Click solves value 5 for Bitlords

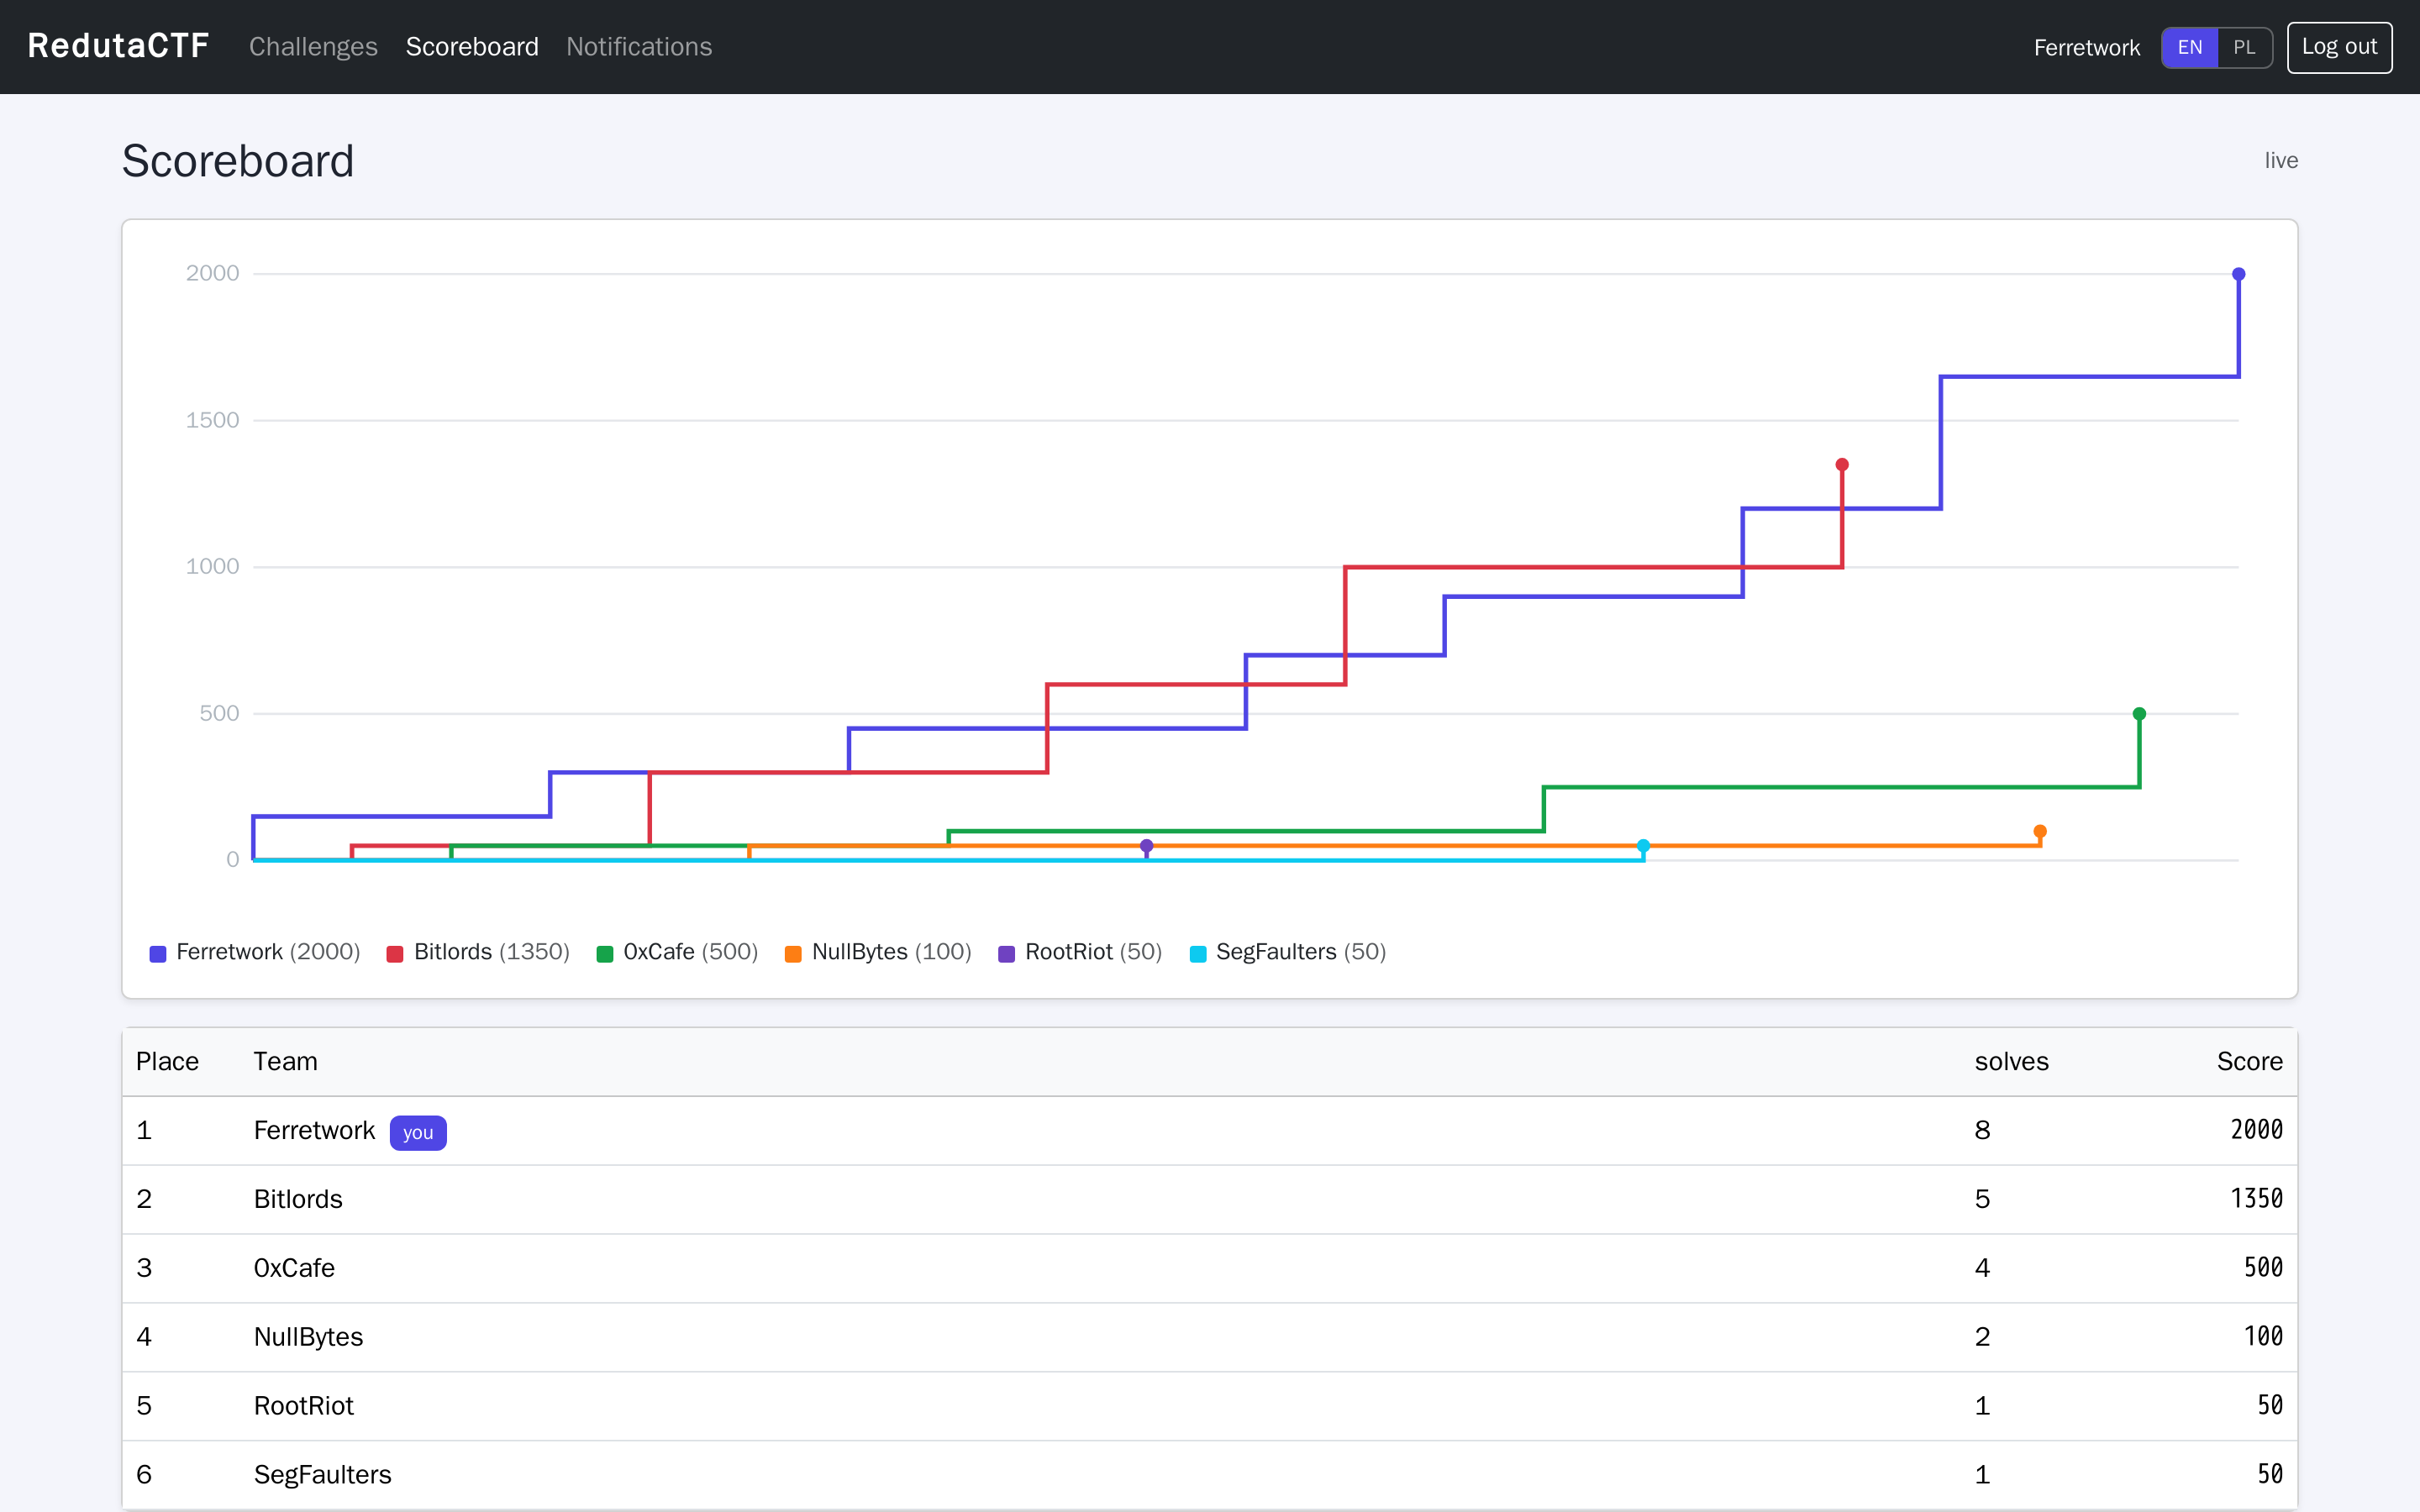(x=1982, y=1199)
